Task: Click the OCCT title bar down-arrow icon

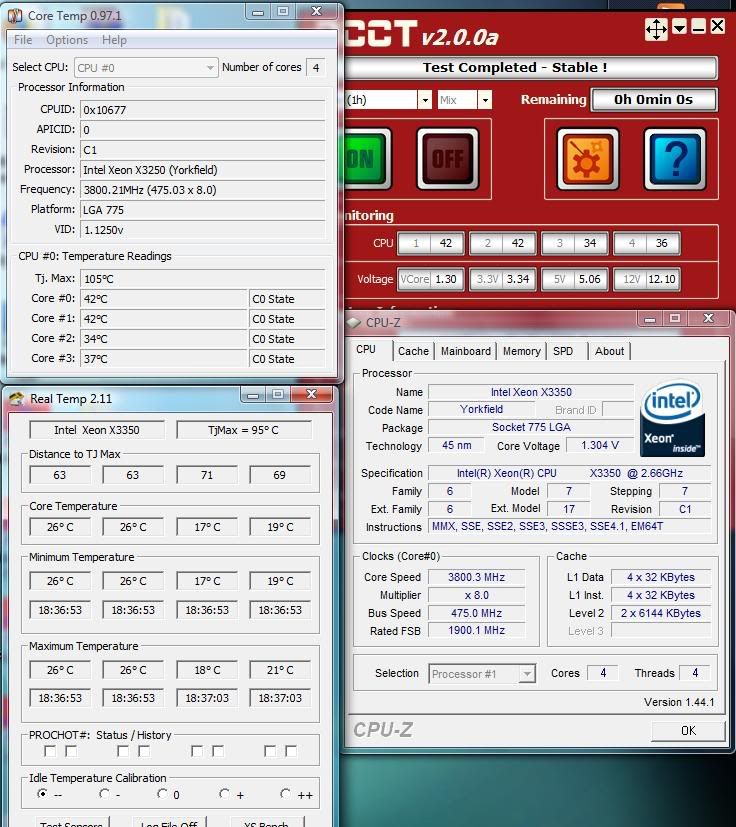Action: point(680,26)
